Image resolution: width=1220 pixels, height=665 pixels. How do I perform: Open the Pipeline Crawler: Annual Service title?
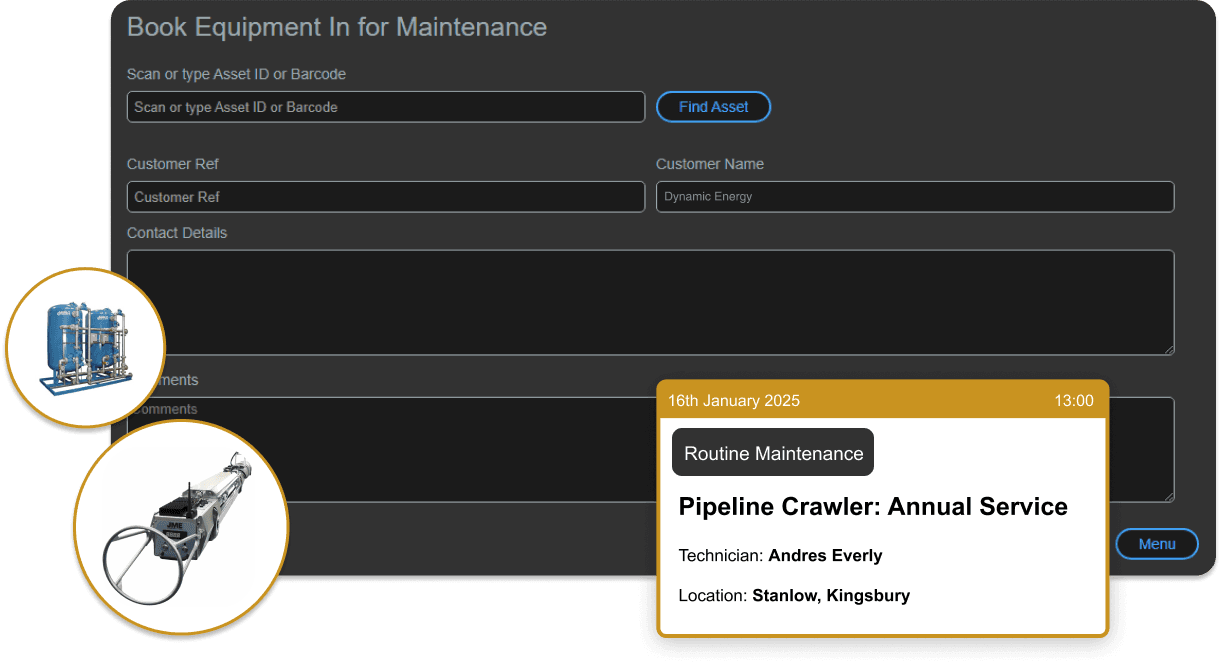pos(872,507)
